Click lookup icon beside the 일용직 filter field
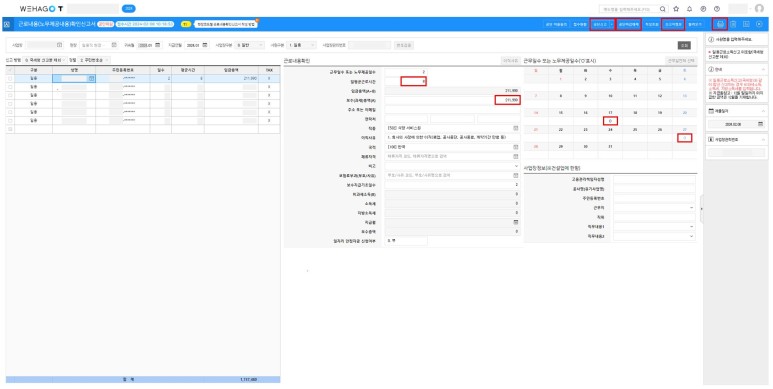Image resolution: width=773 pixels, height=389 pixels. point(114,45)
